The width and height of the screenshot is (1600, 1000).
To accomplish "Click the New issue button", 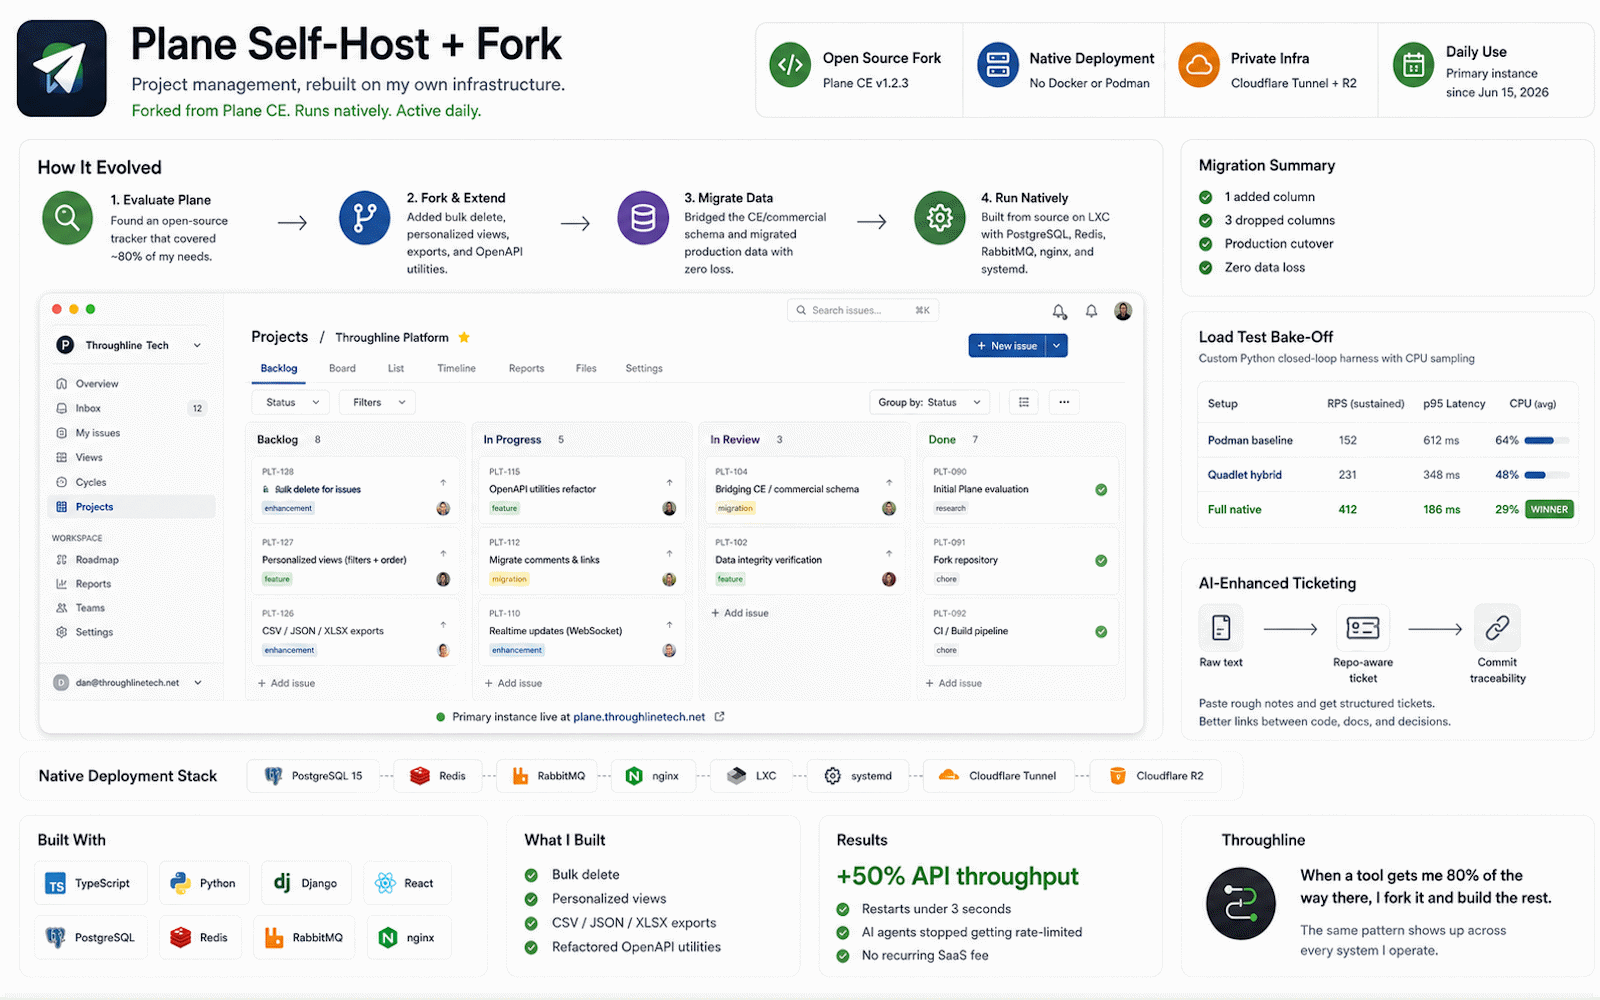I will [x=1007, y=345].
